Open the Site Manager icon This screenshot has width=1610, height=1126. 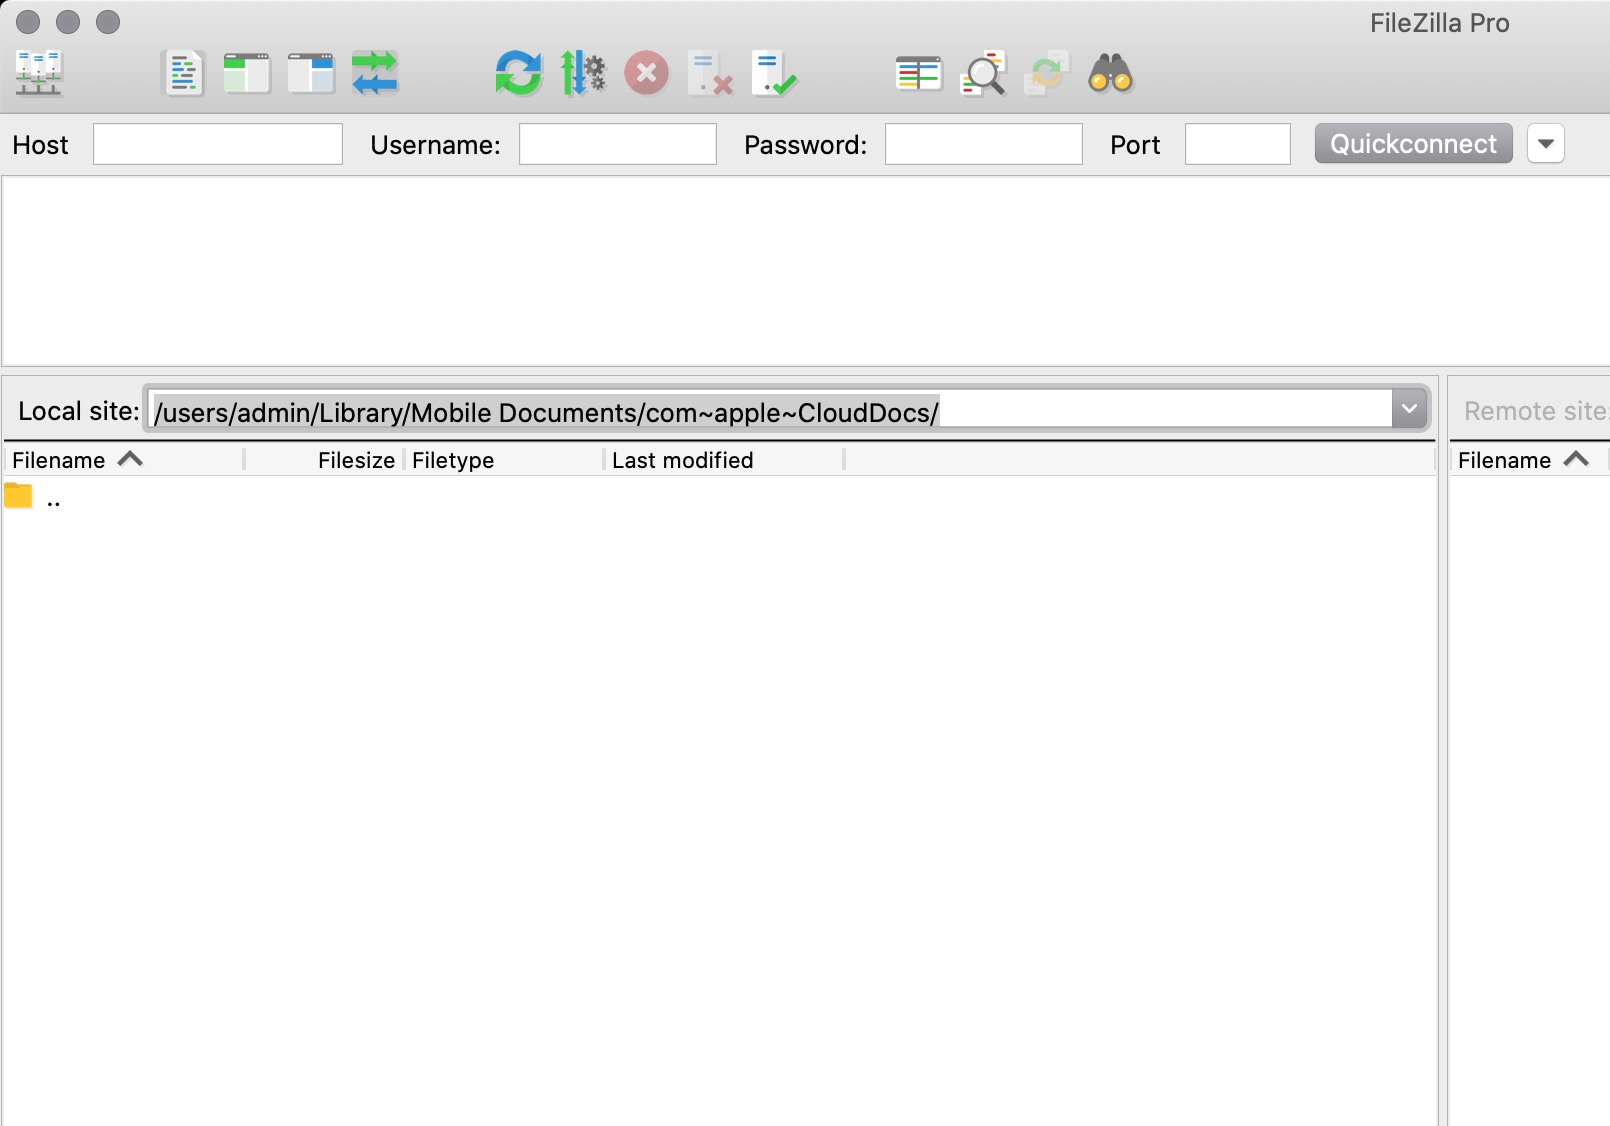click(39, 74)
